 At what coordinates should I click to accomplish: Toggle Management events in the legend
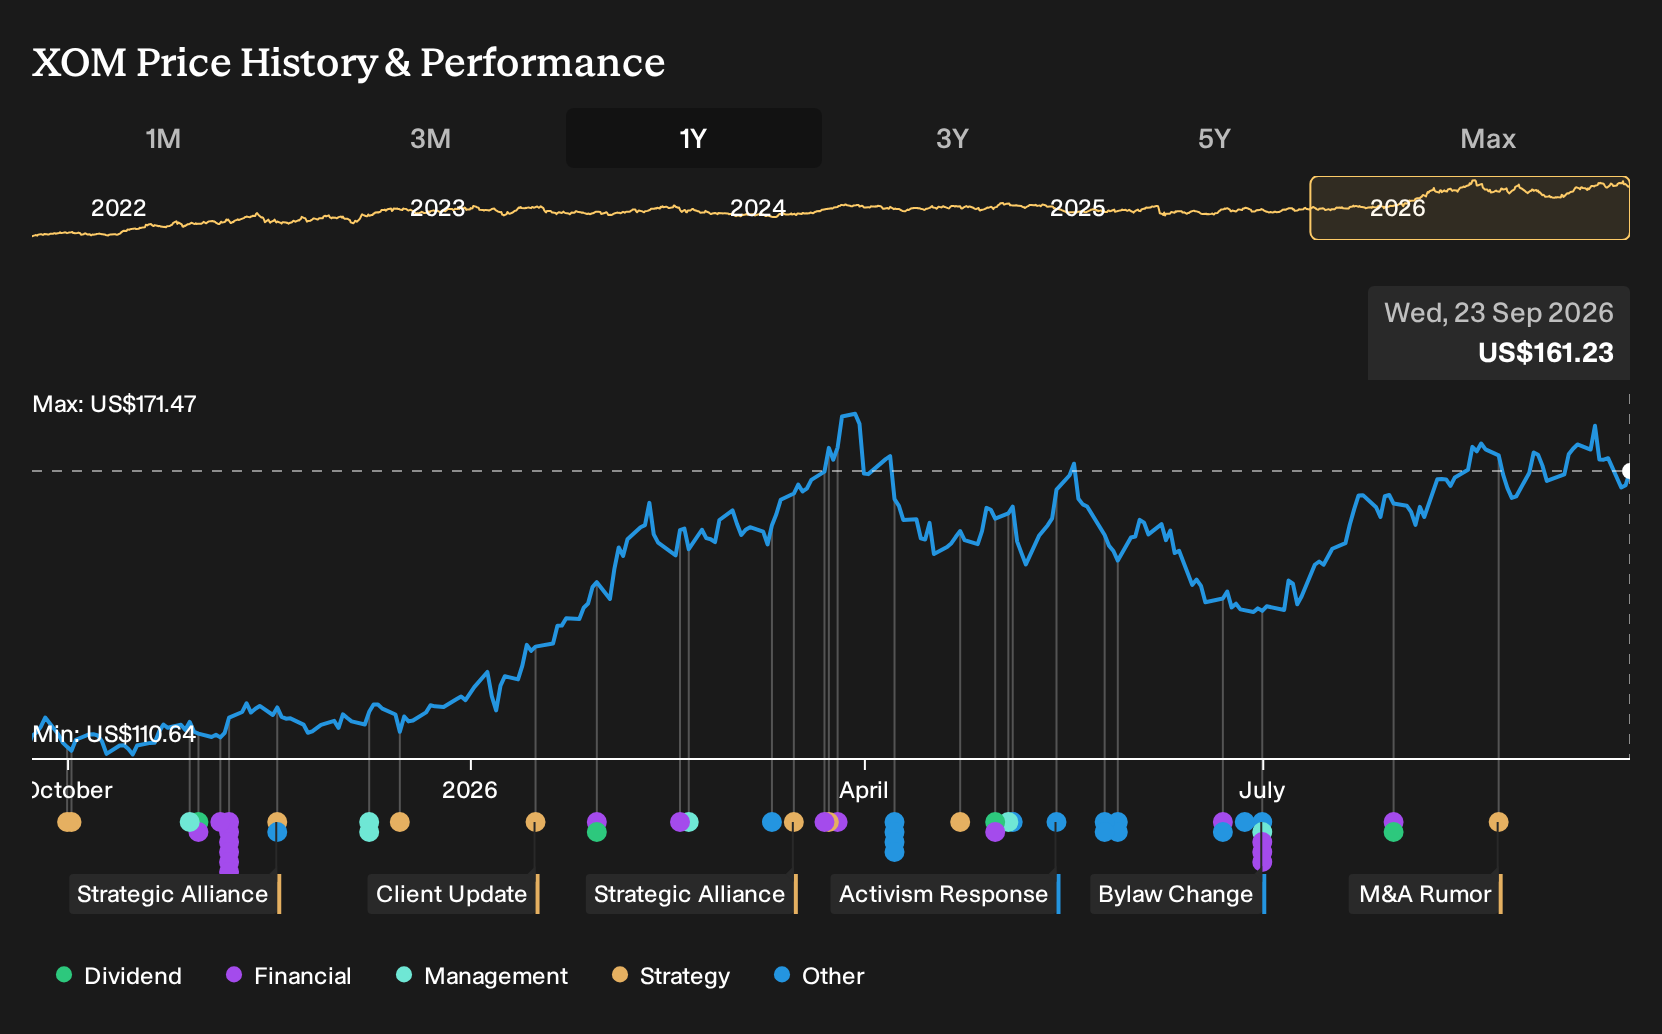[482, 976]
